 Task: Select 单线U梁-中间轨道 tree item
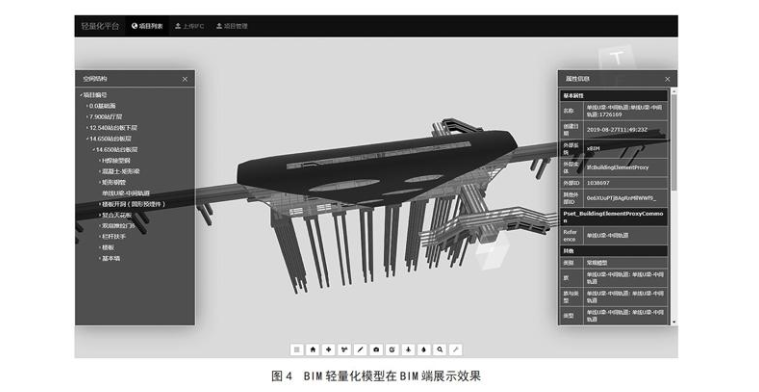click(126, 193)
